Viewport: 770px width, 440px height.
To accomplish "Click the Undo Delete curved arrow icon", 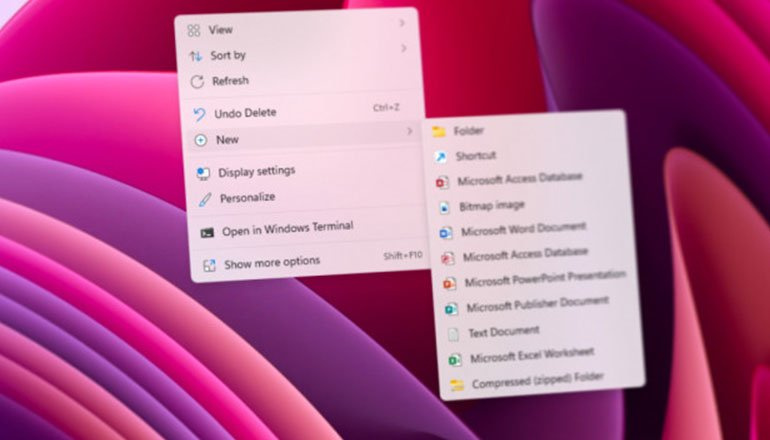I will [x=199, y=114].
